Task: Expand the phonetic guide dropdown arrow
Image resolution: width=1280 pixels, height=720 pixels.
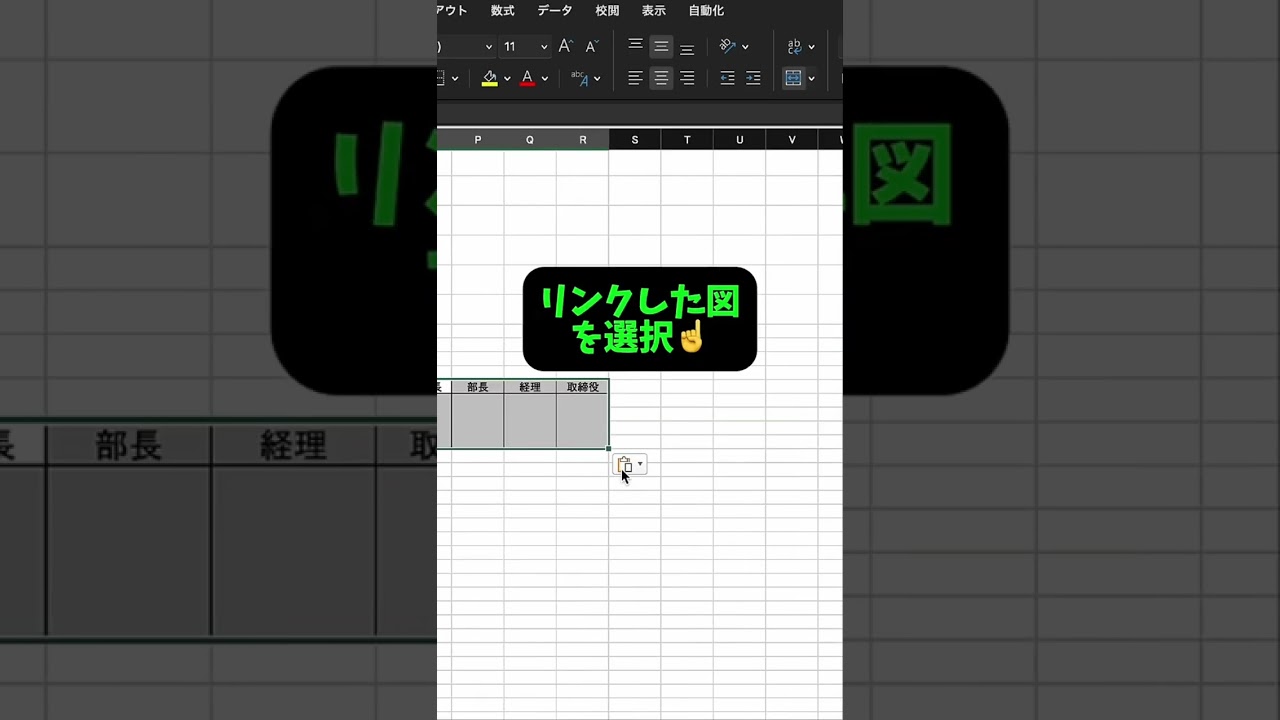Action: 597,79
